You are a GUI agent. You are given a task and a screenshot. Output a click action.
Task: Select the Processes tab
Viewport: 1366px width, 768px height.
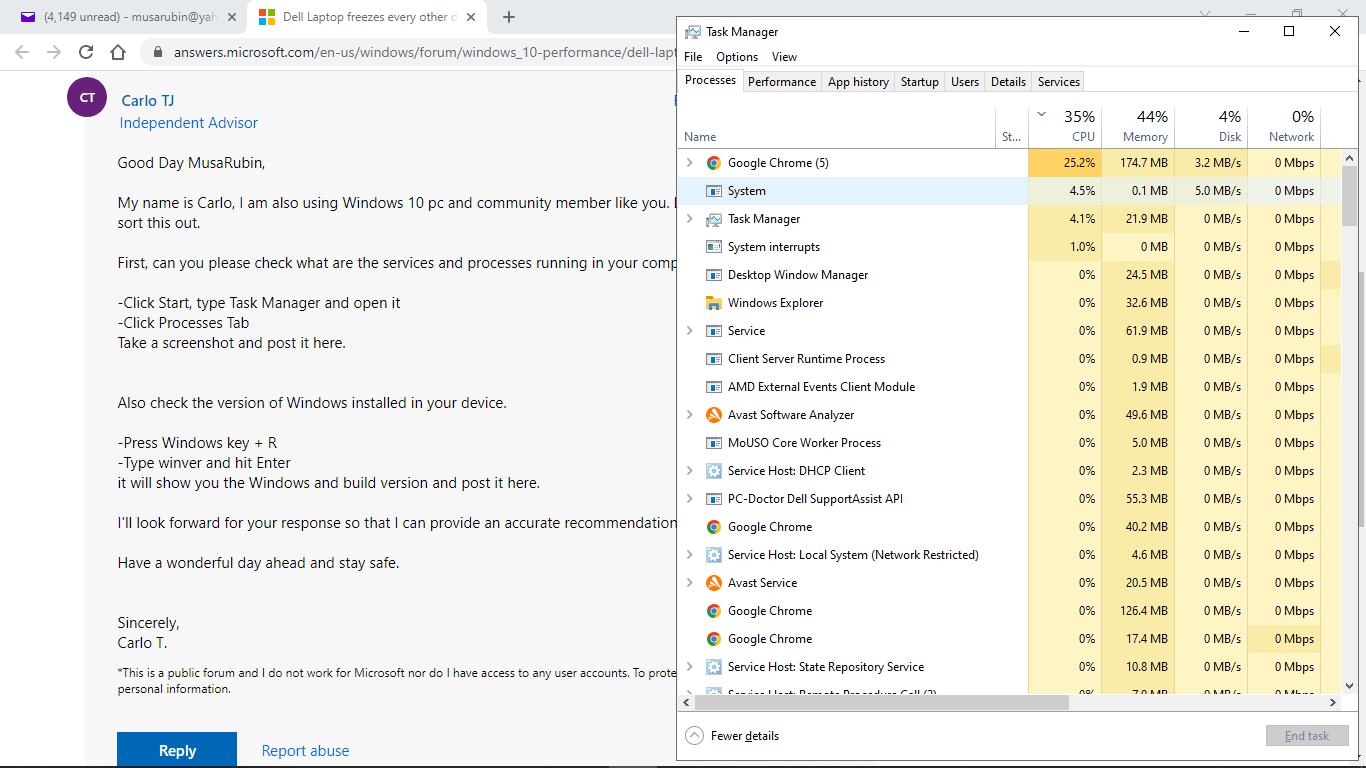[711, 80]
